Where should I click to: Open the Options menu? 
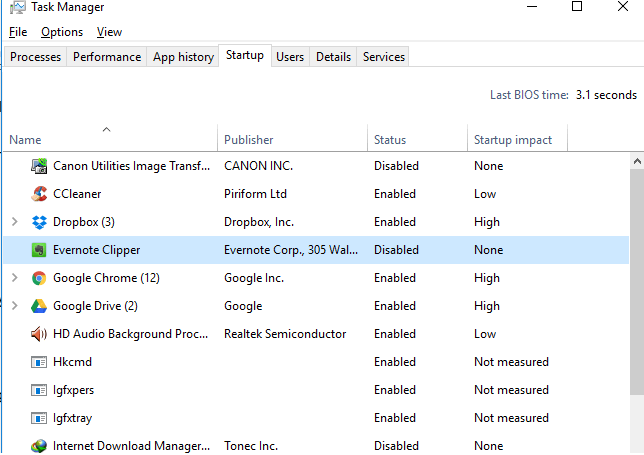point(62,32)
